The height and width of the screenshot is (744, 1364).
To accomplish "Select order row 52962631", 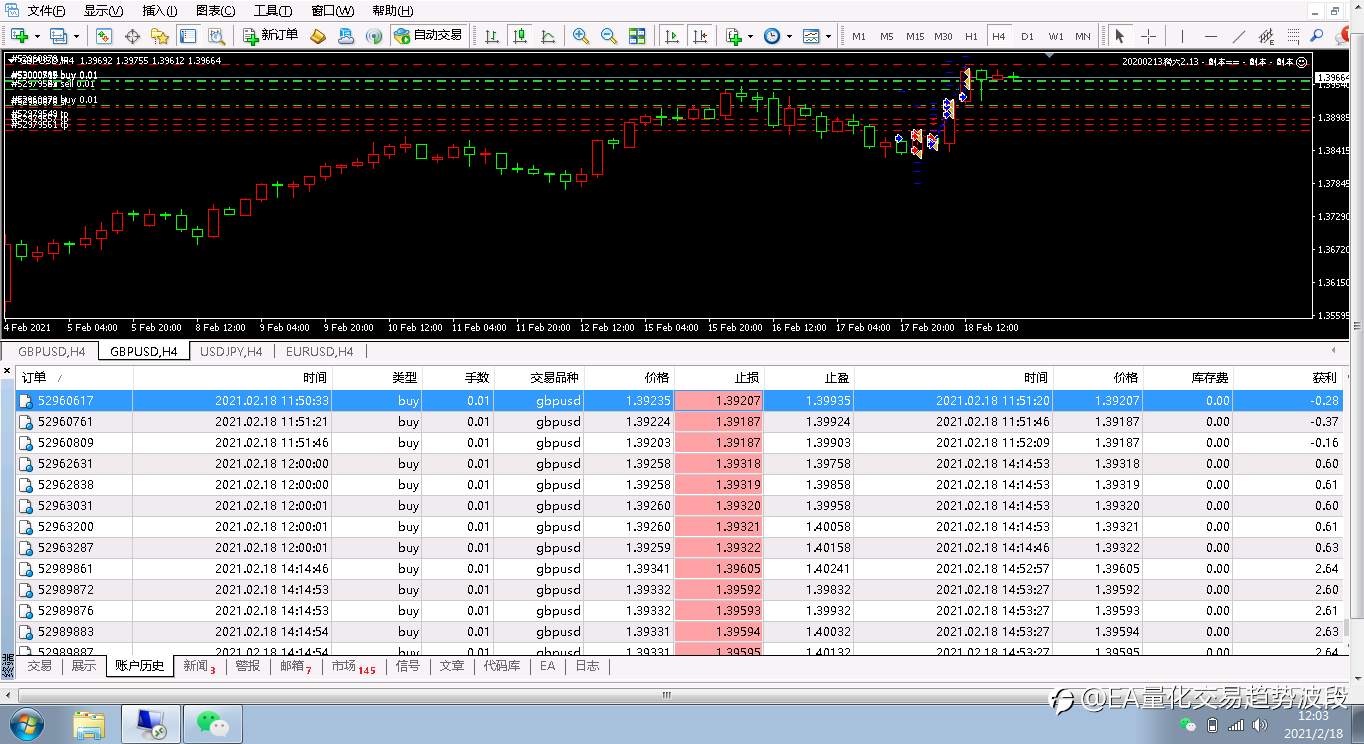I will 679,464.
